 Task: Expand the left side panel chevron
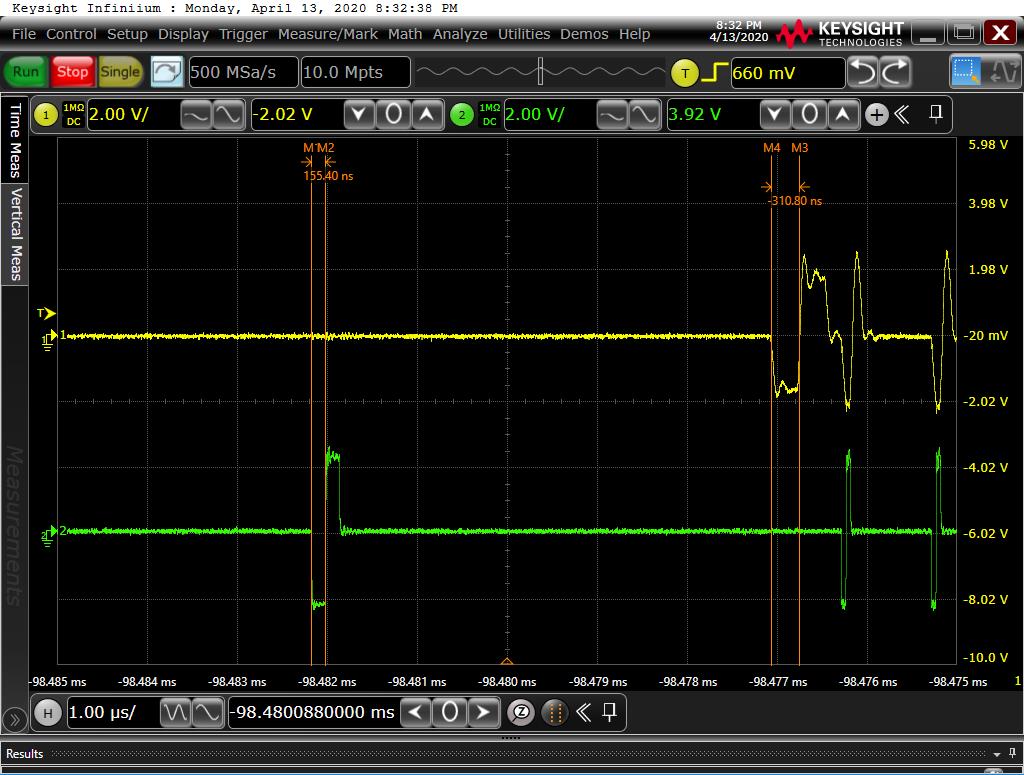coord(14,719)
